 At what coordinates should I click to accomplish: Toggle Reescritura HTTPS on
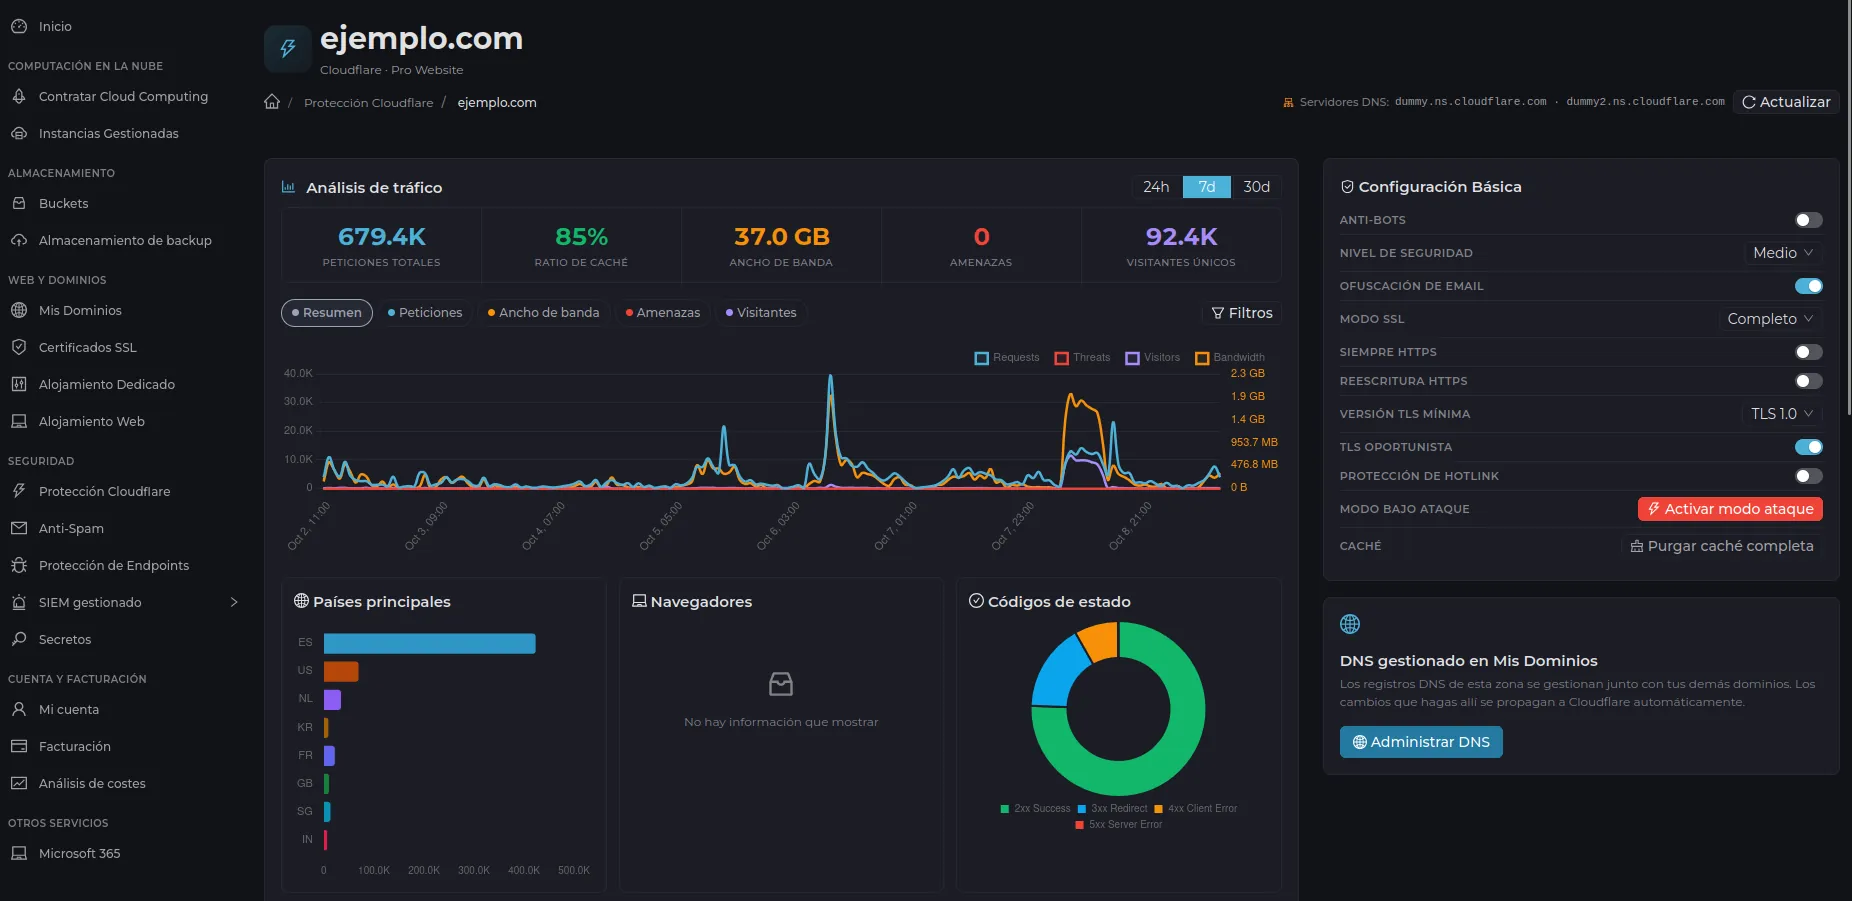pos(1809,381)
